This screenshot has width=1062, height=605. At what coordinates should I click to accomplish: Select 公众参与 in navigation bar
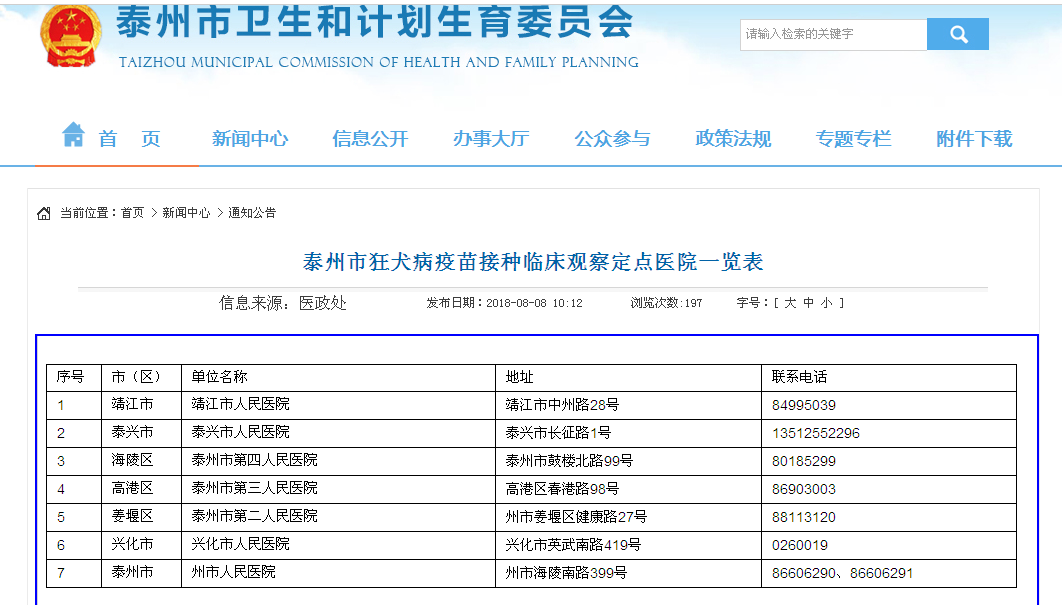click(612, 139)
